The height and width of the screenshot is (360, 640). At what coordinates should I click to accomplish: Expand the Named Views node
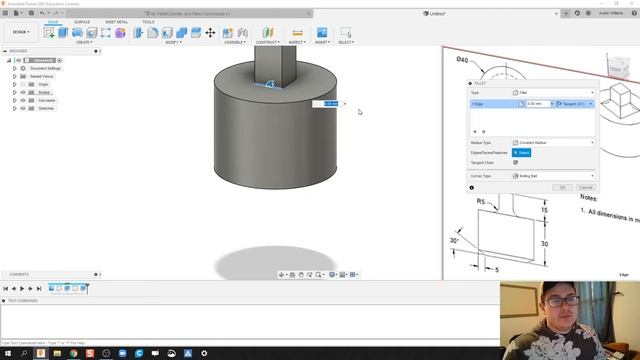[15, 76]
